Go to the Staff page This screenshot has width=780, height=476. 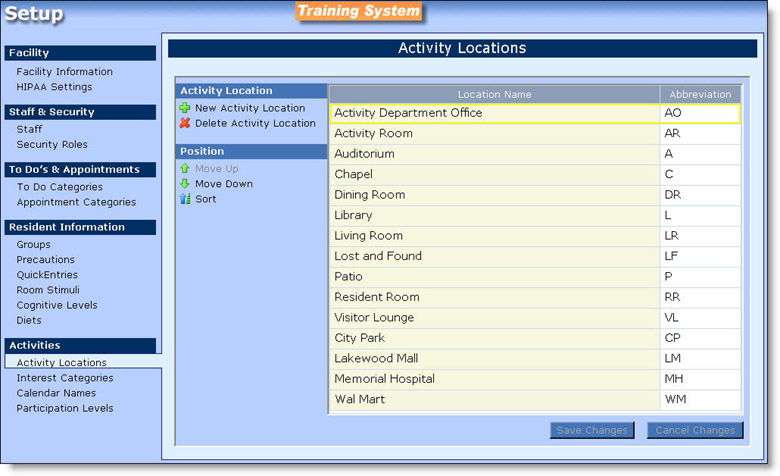coord(29,129)
